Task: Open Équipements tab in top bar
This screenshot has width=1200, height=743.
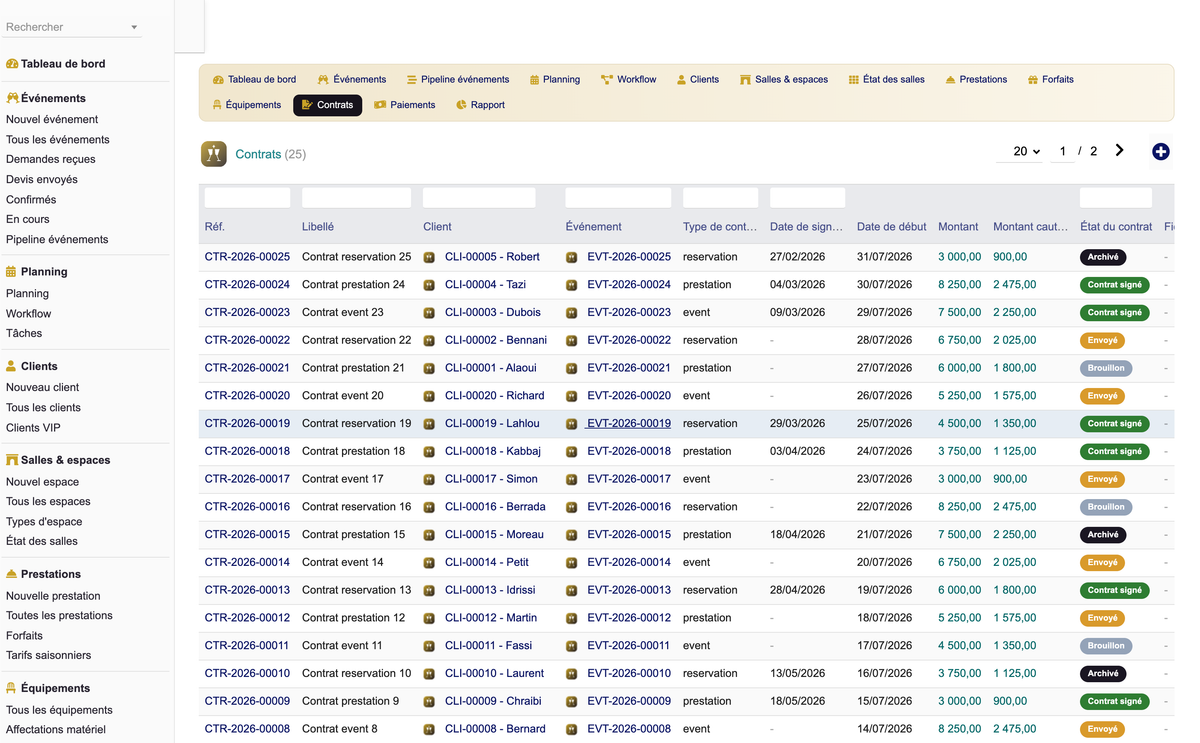Action: (247, 105)
